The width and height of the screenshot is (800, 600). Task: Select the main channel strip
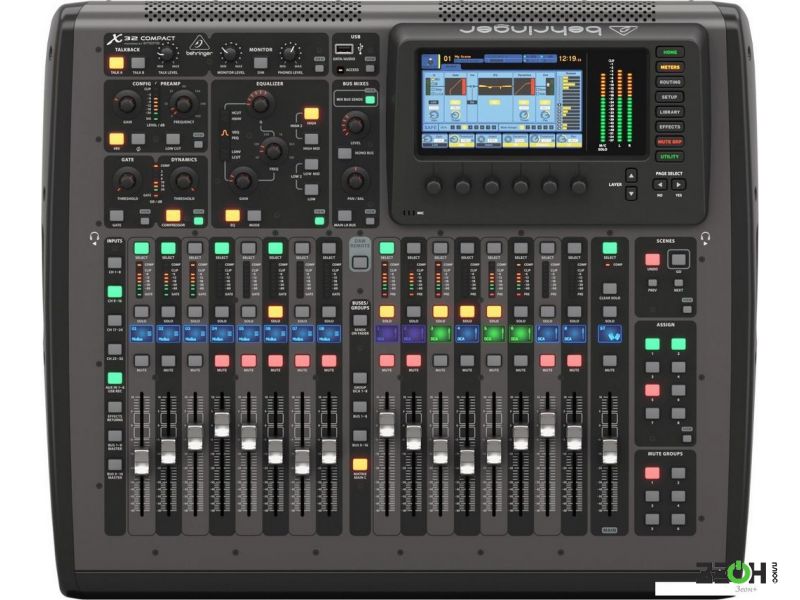(609, 248)
